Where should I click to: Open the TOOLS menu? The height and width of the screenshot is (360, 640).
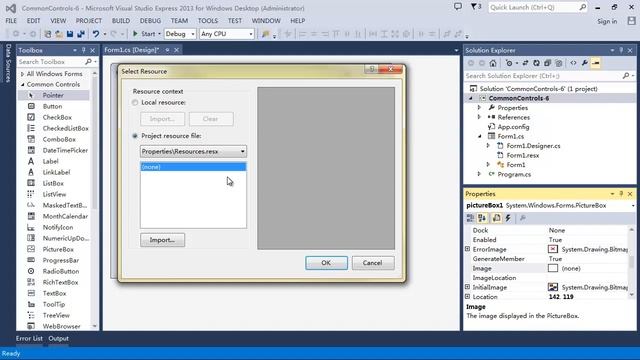[208, 21]
